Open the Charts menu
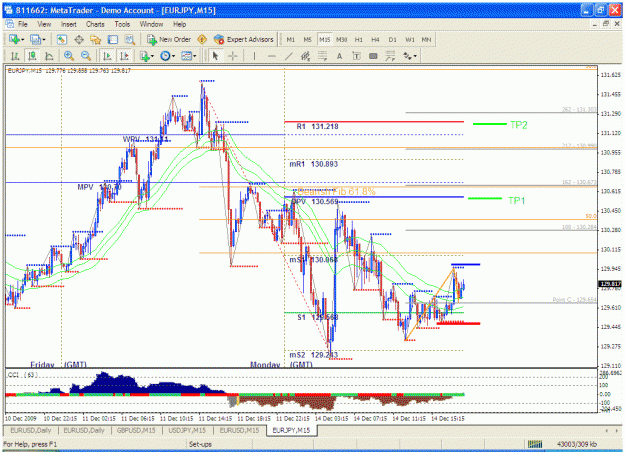The width and height of the screenshot is (625, 452). point(95,24)
